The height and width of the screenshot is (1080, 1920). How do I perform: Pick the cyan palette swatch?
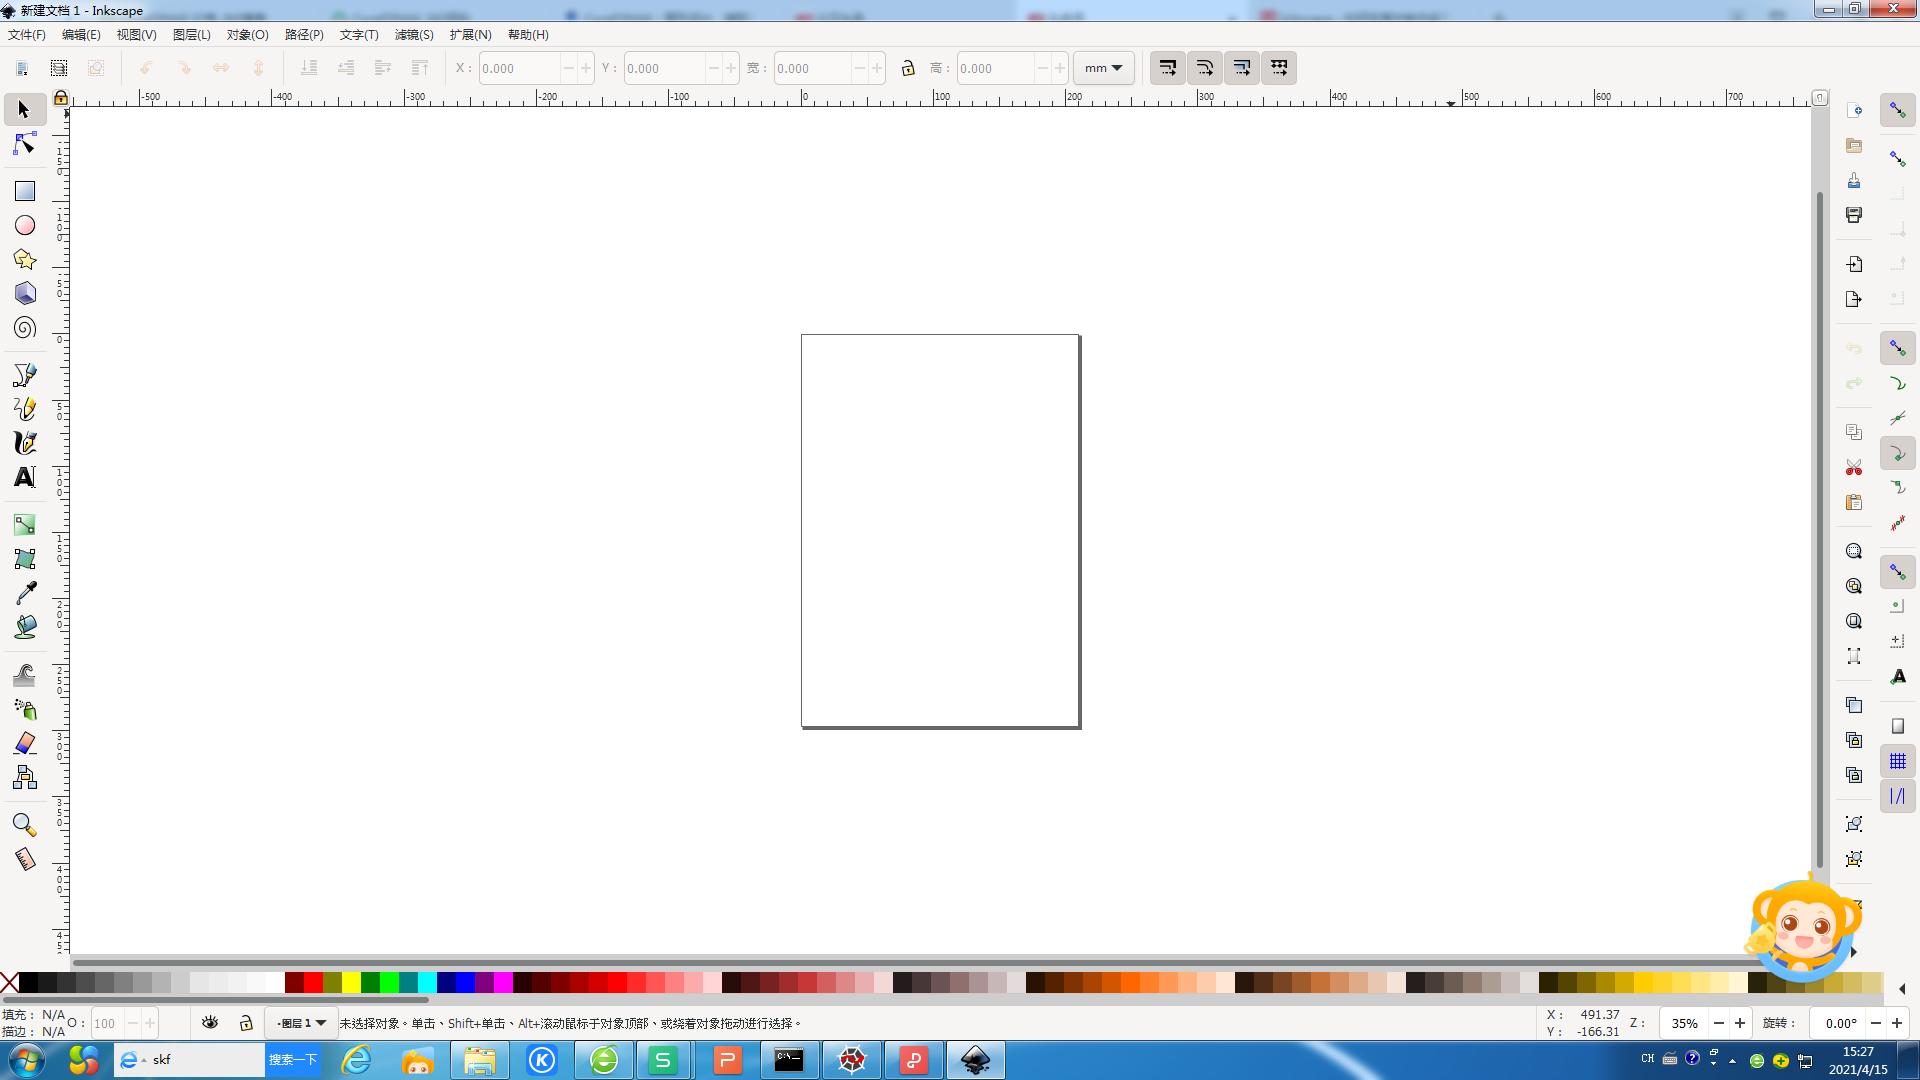[427, 982]
